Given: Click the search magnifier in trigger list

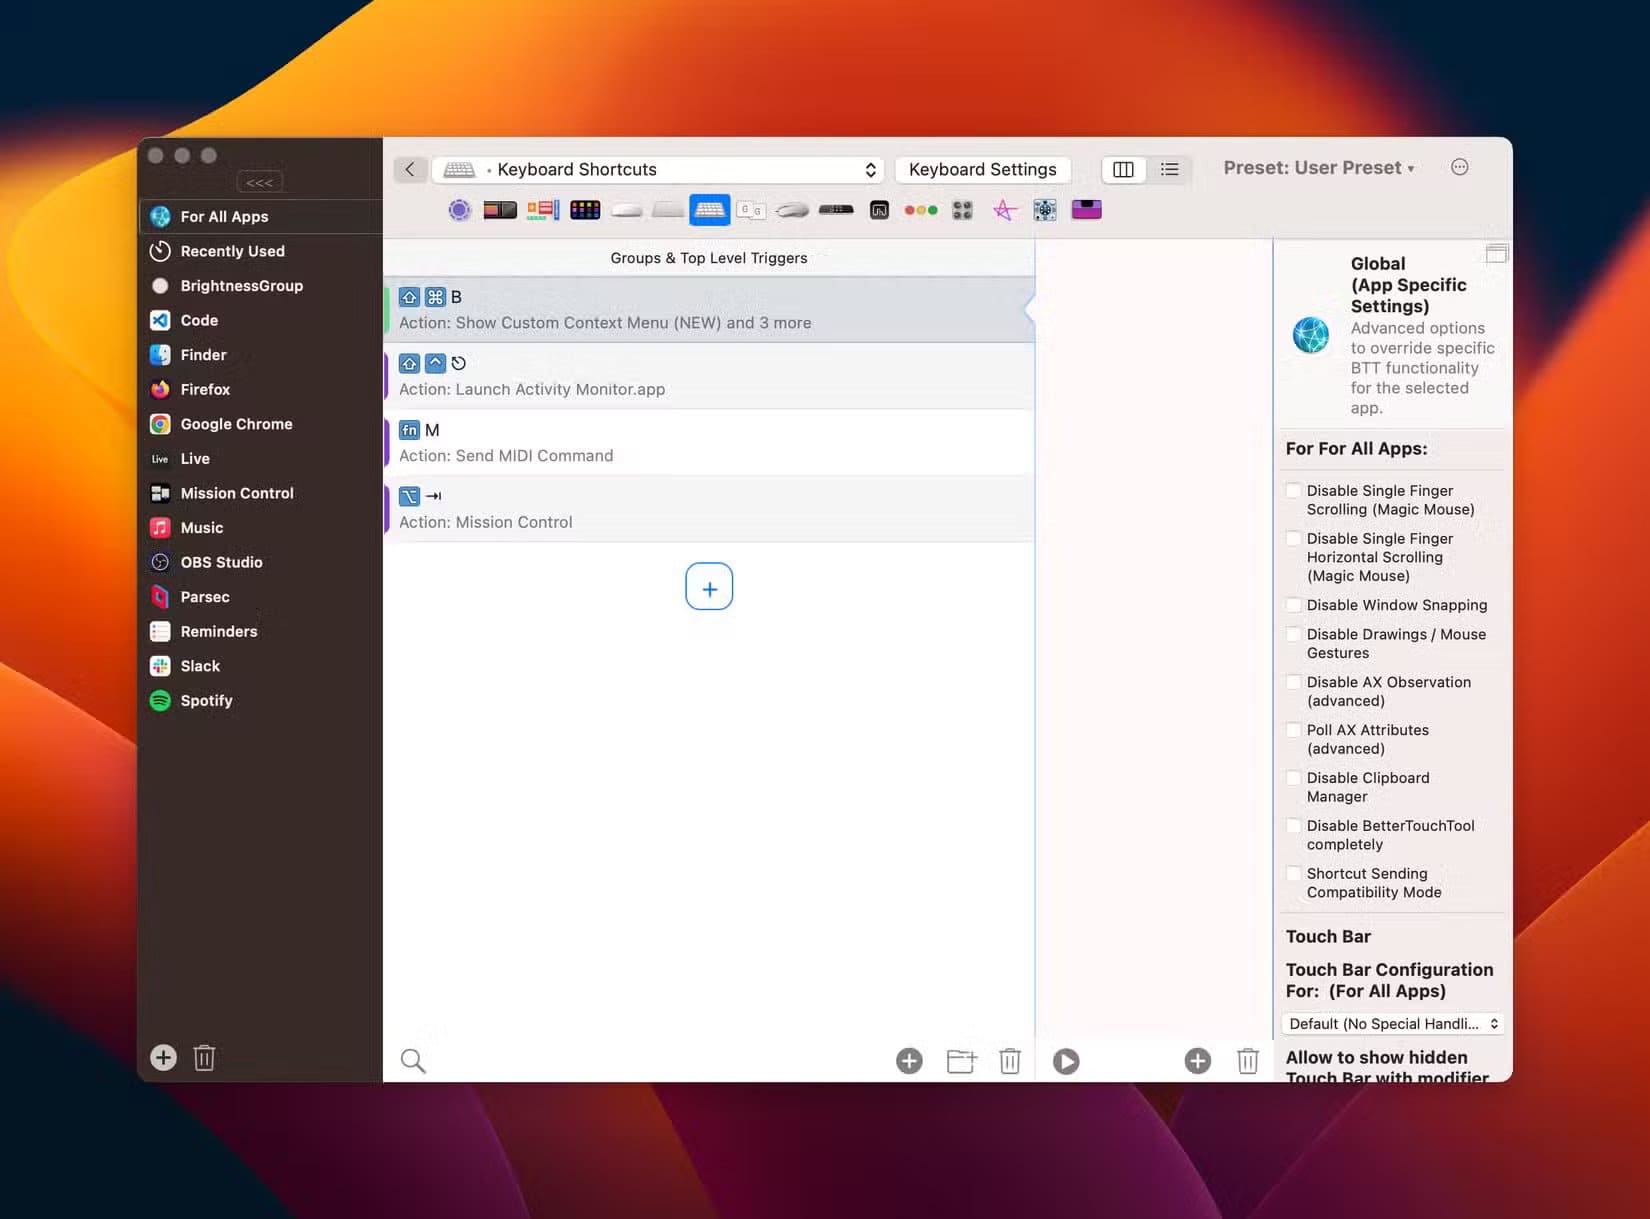Looking at the screenshot, I should coord(413,1061).
